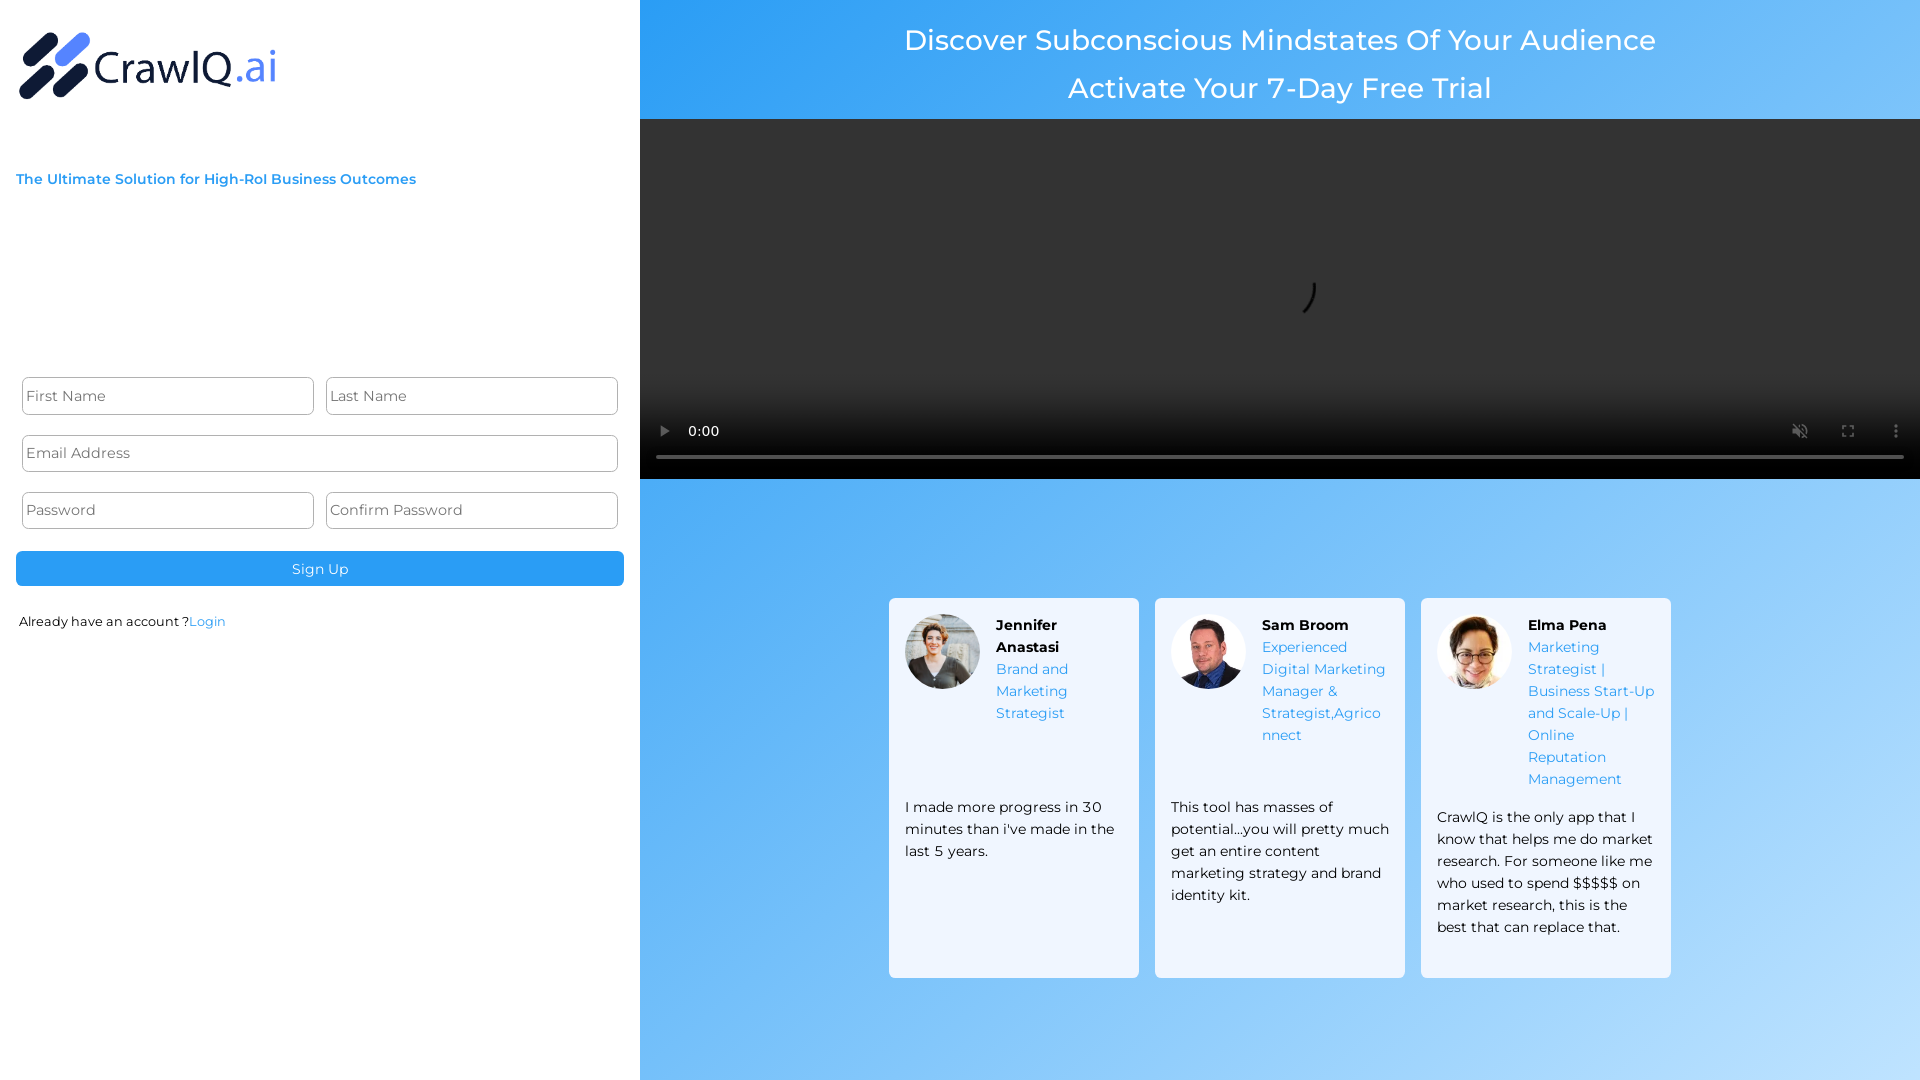Viewport: 1920px width, 1080px height.
Task: Click the name Sam Broom
Action: (x=1305, y=625)
